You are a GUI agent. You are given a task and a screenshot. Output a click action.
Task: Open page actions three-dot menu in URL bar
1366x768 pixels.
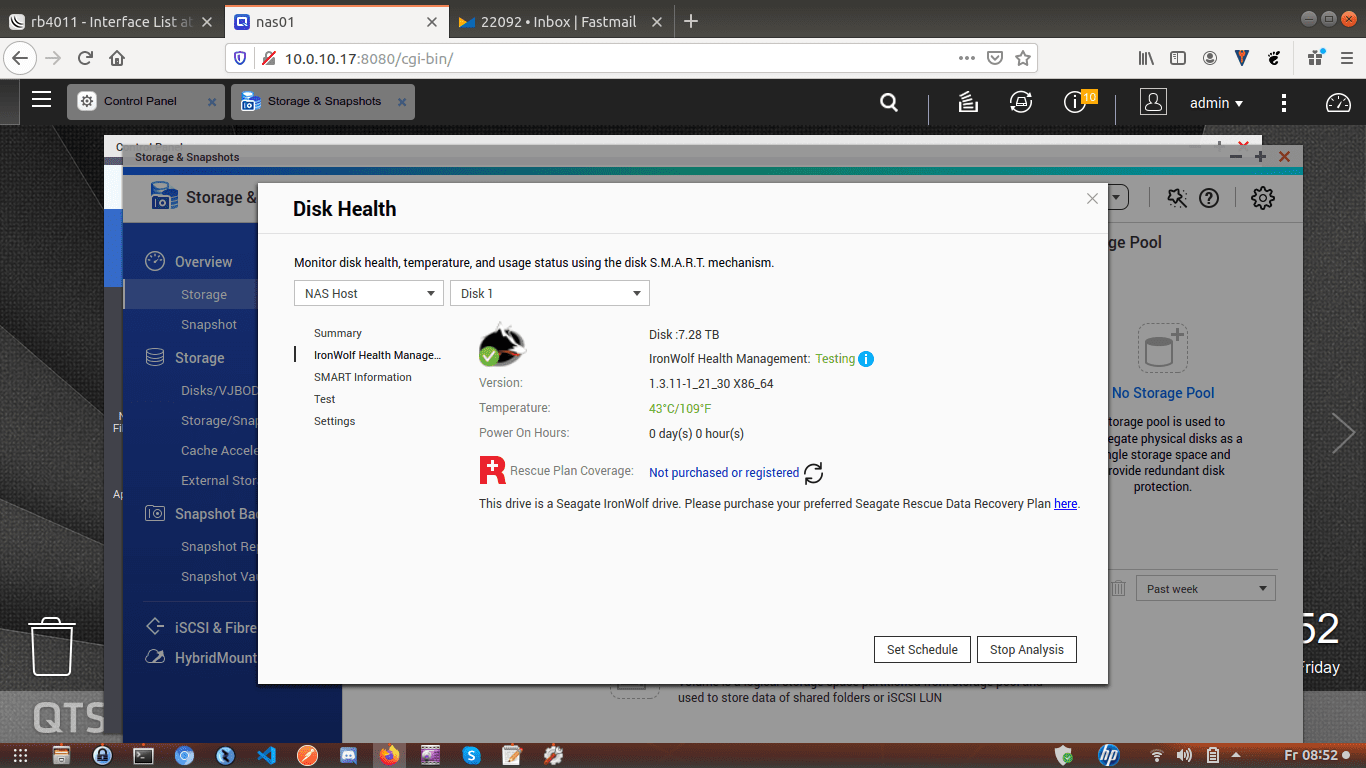[966, 58]
